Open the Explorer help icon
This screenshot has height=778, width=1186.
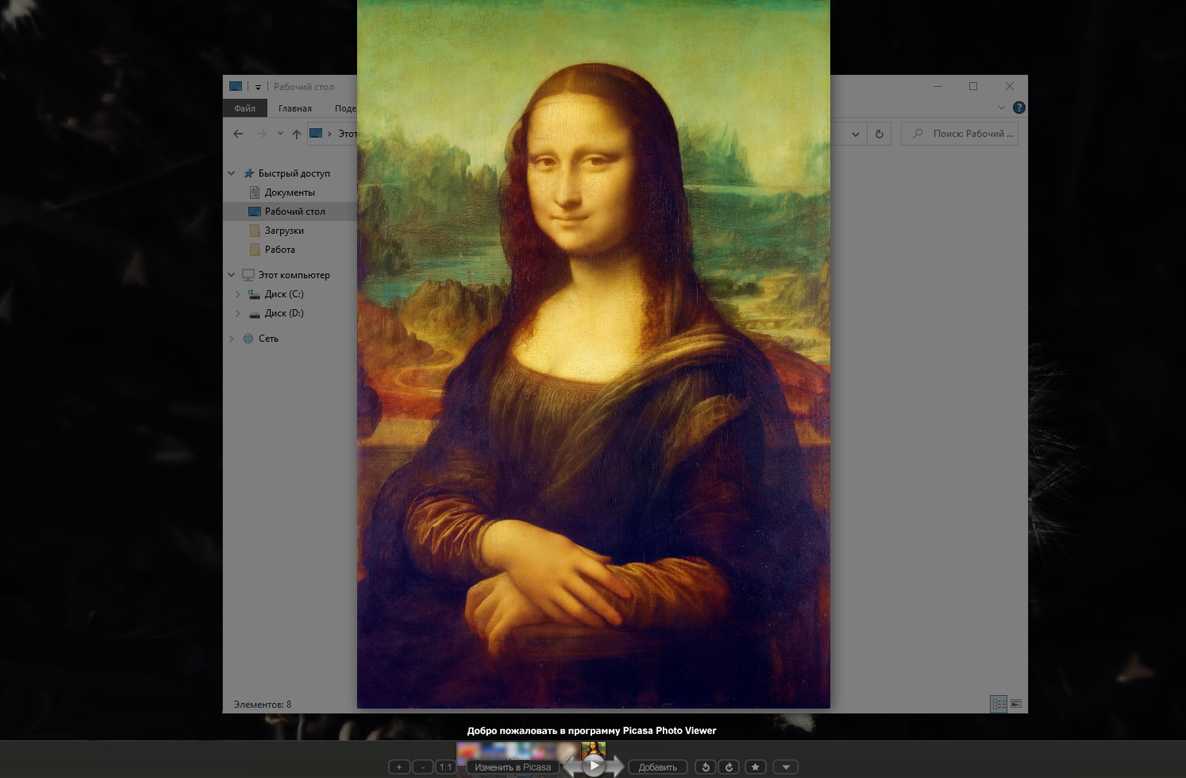click(1019, 107)
